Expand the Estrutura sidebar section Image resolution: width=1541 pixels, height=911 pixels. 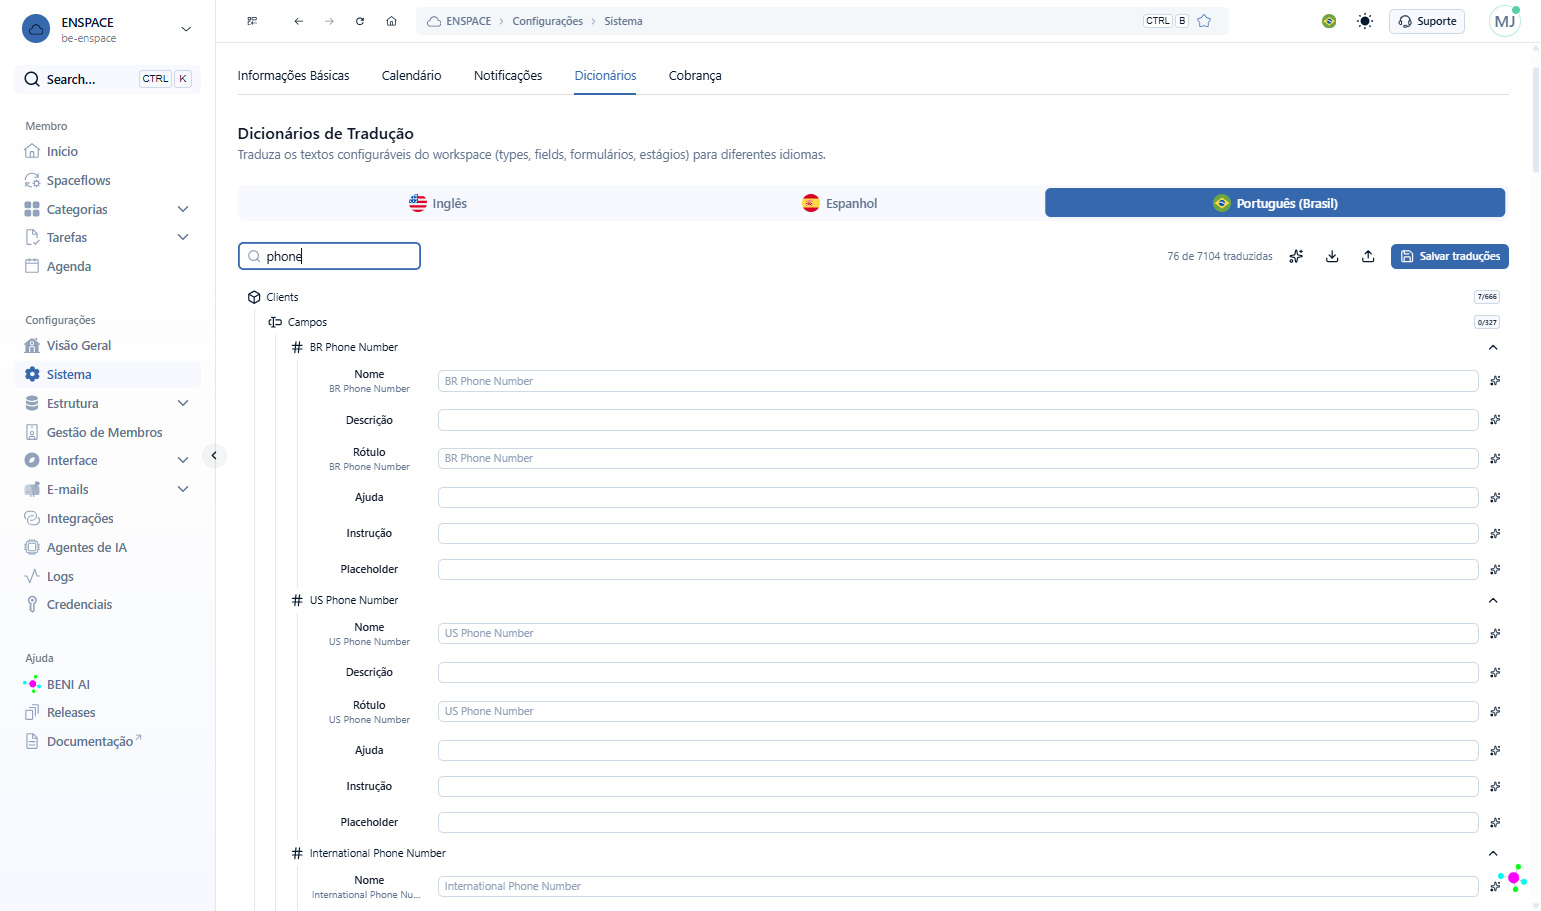(183, 403)
